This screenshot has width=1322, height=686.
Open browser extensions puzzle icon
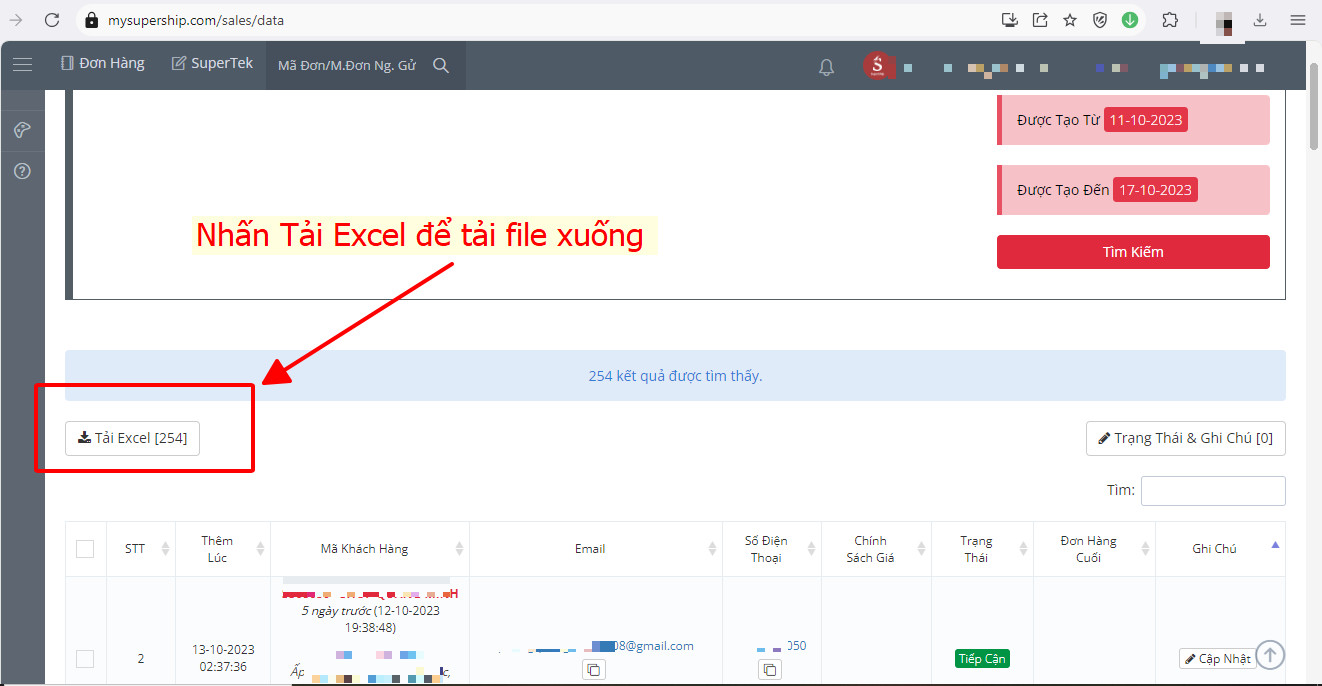point(1170,20)
